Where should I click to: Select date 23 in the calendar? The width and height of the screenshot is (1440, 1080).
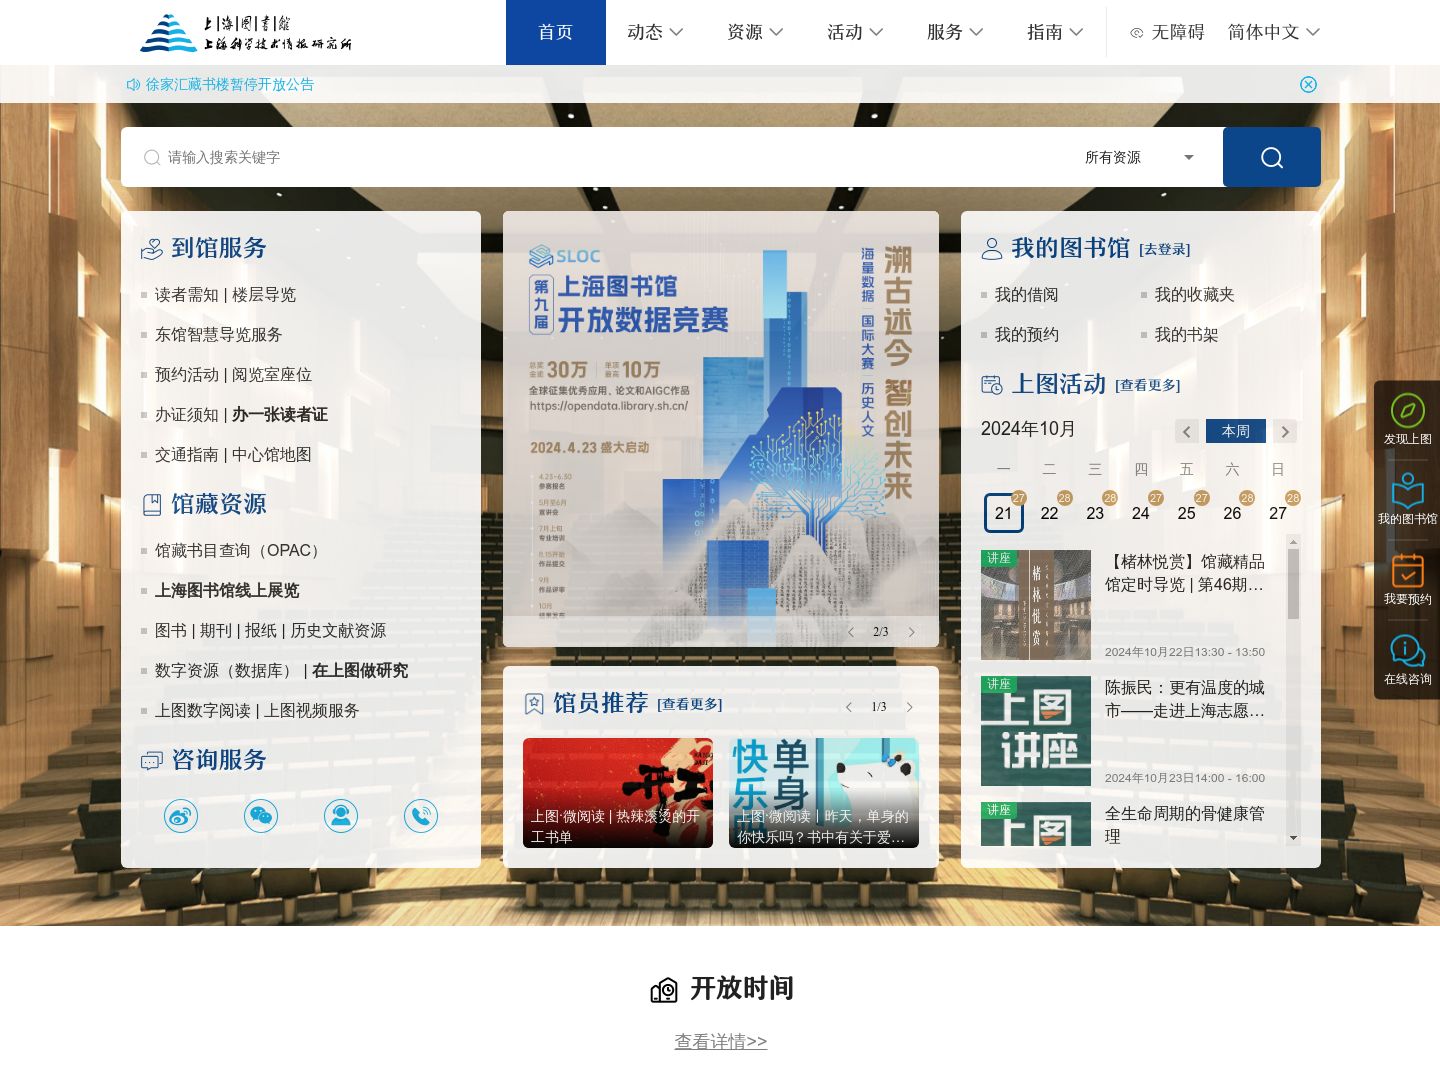(1095, 513)
